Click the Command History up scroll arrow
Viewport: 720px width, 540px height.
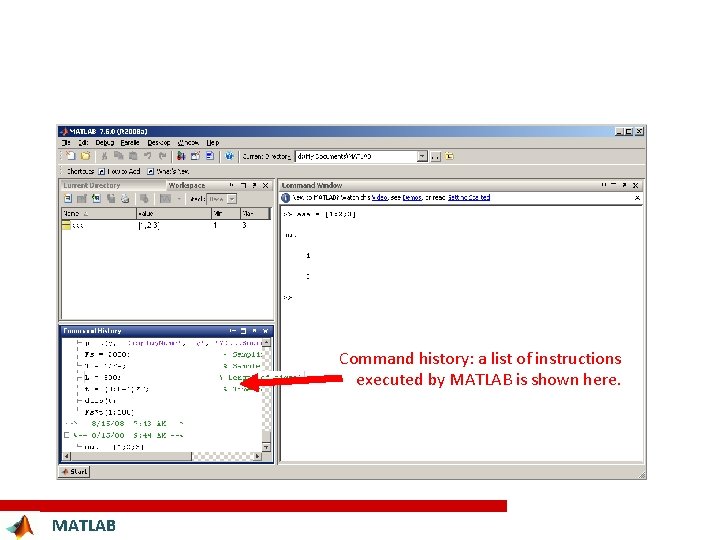click(x=266, y=343)
